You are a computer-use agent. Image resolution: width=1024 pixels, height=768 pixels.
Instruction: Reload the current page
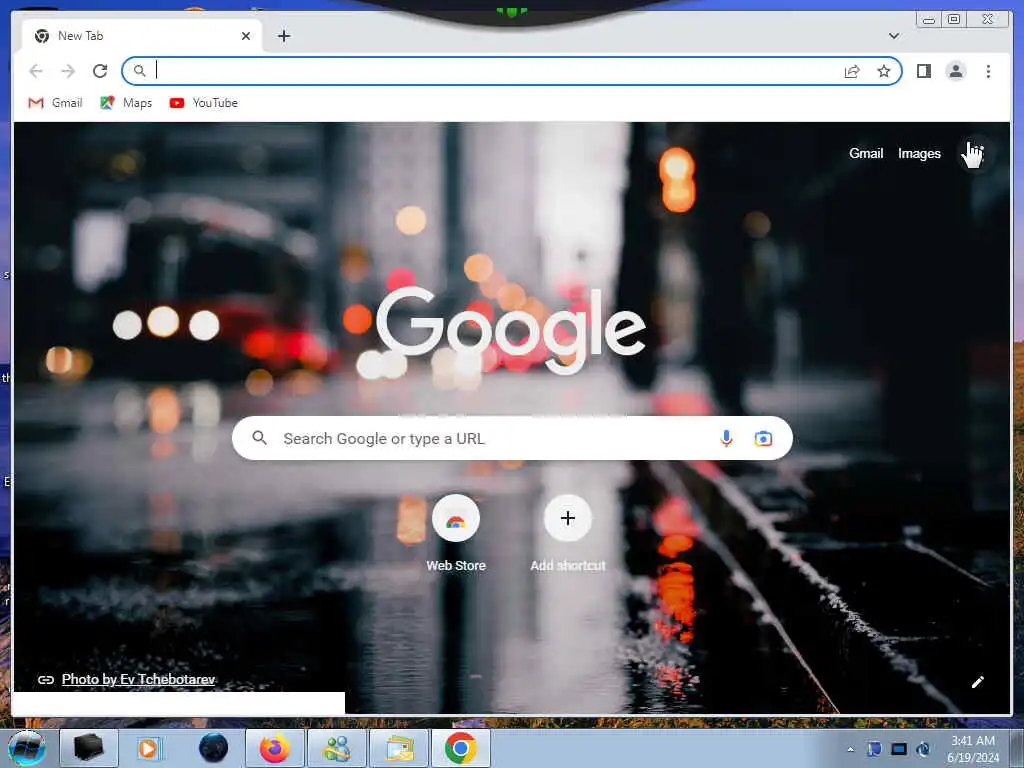click(x=100, y=71)
